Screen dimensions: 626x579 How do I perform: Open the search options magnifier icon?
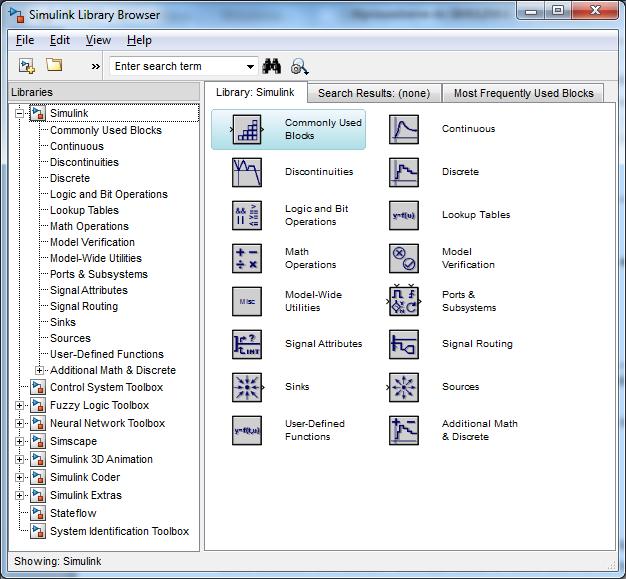coord(299,67)
